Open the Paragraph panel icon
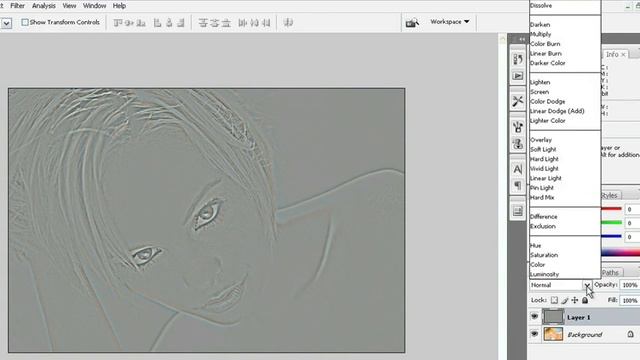640x360 pixels. click(x=518, y=186)
